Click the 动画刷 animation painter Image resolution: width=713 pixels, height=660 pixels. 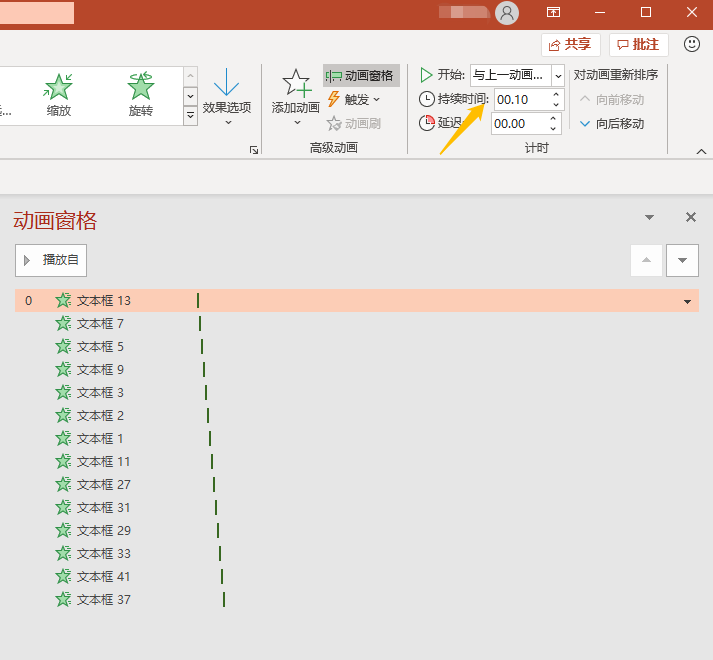(354, 123)
